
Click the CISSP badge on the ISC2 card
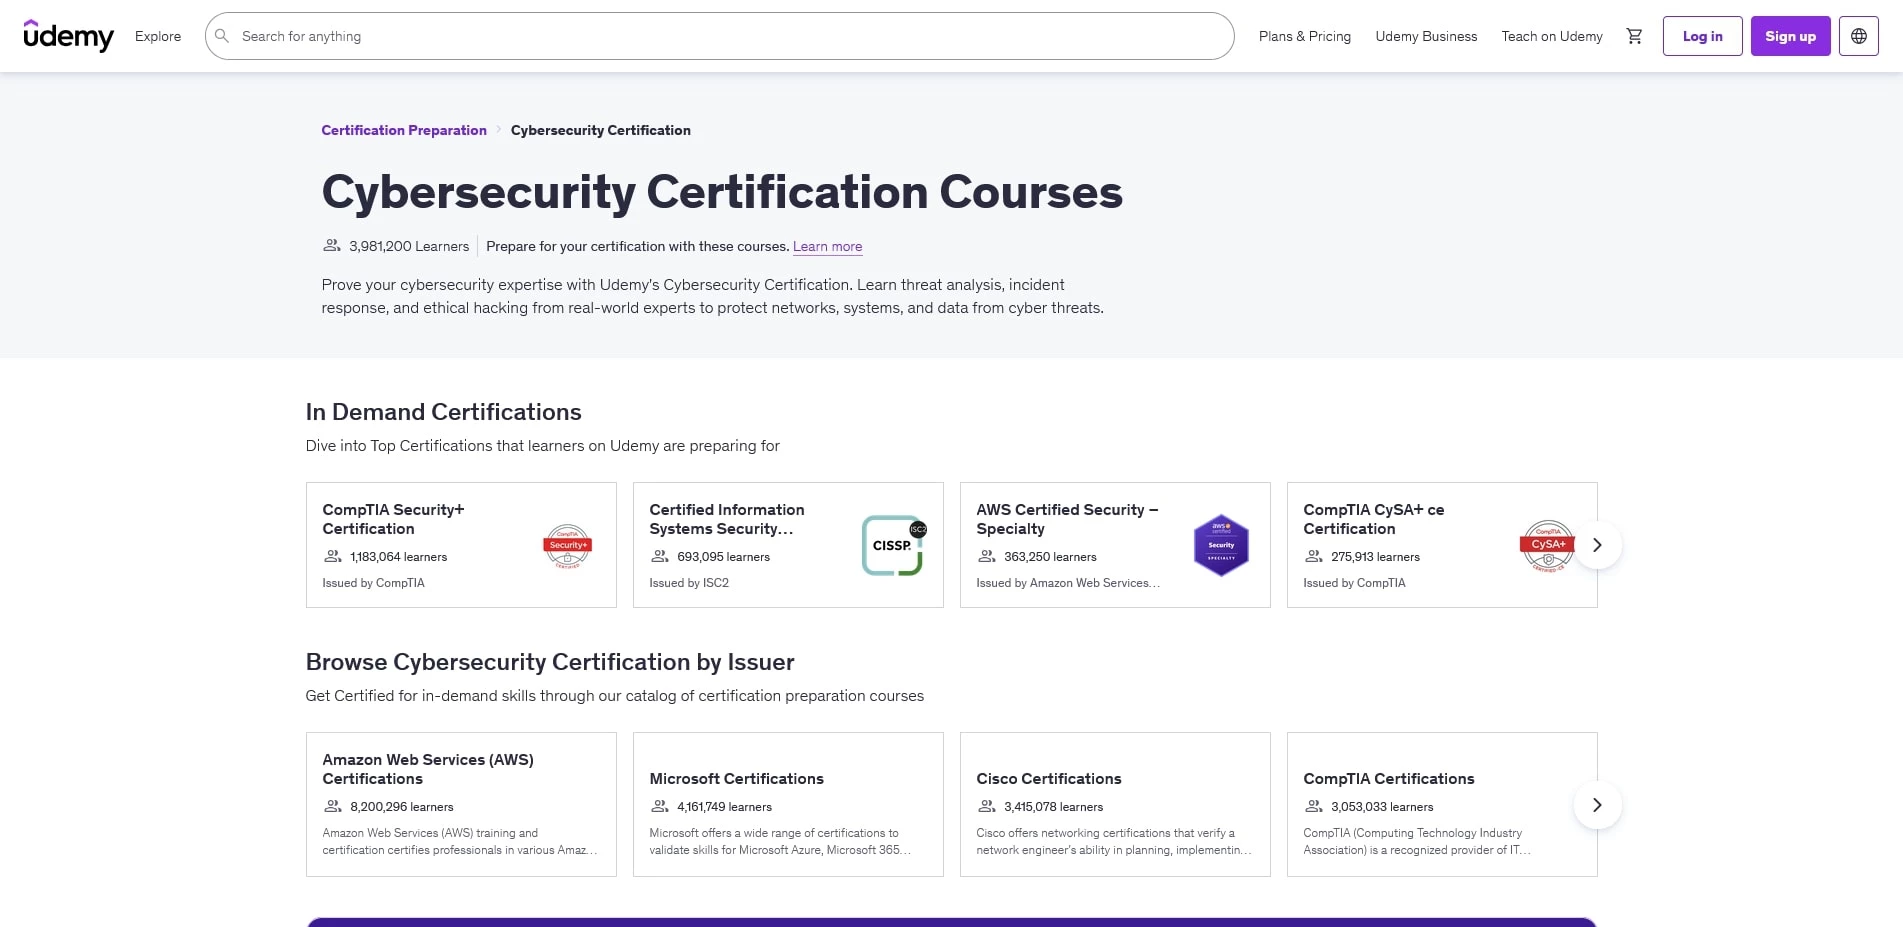click(x=893, y=545)
